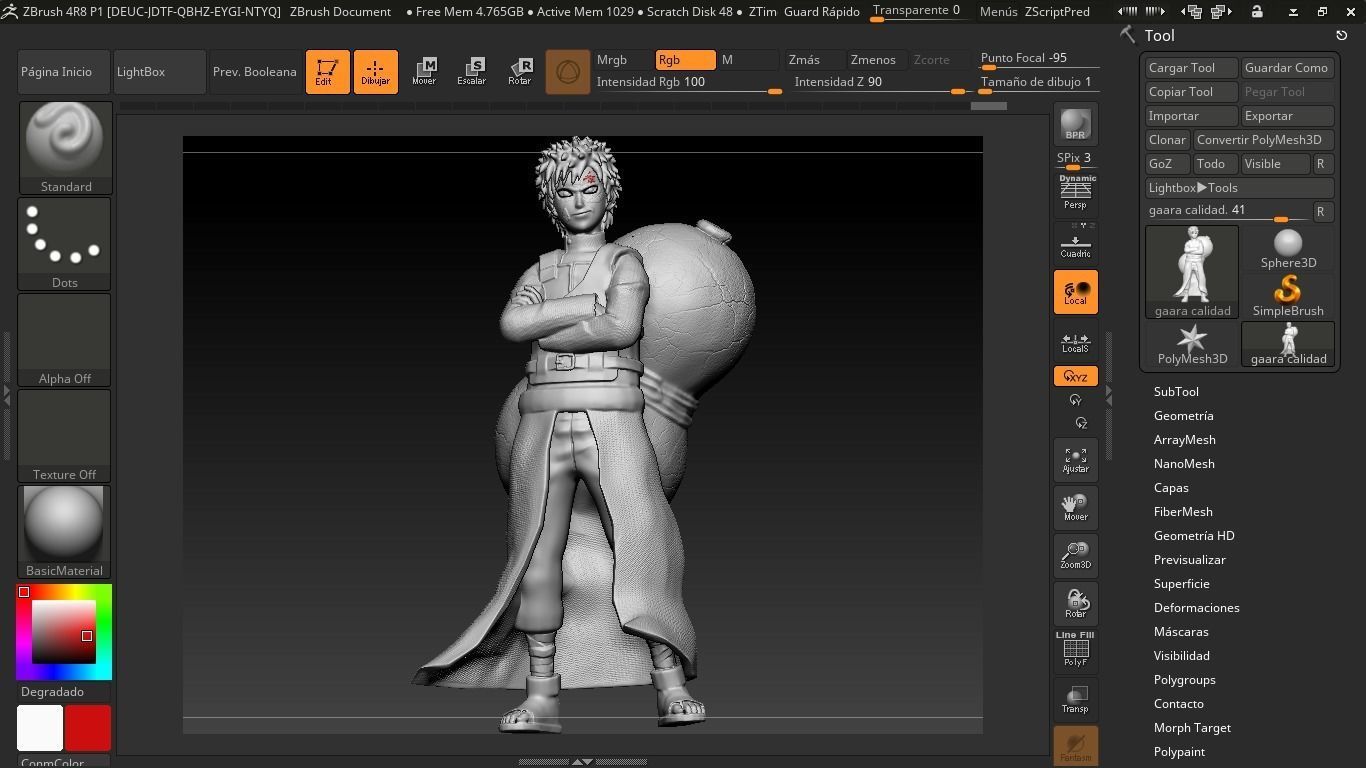Screen dimensions: 1366x768
Task: Expand the Geometría section
Action: pos(1183,416)
